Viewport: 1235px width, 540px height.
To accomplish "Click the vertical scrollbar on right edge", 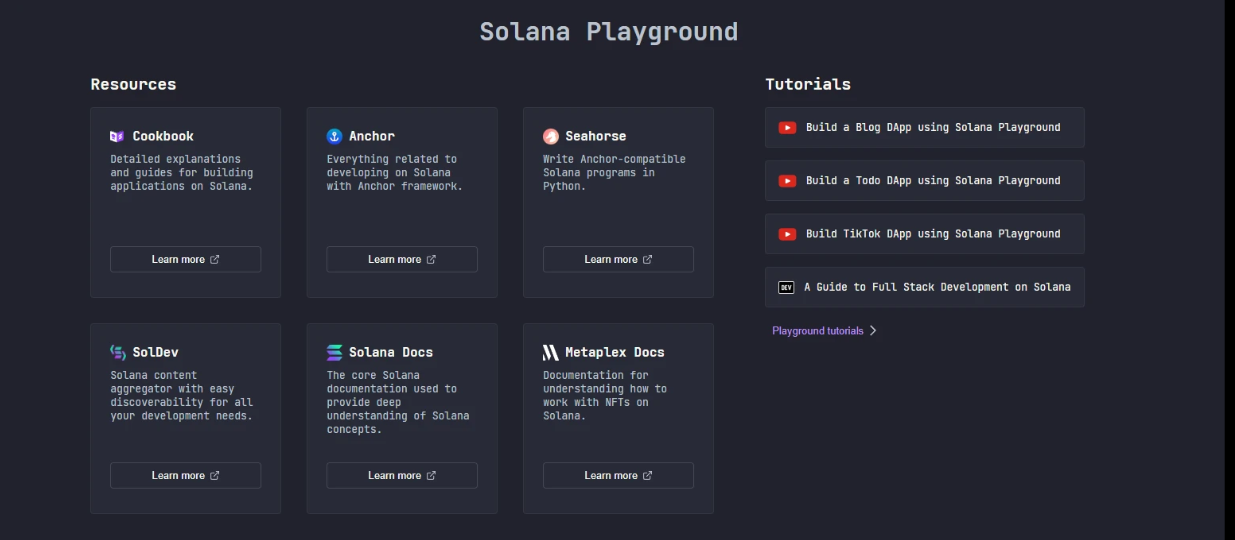I will click(1229, 270).
